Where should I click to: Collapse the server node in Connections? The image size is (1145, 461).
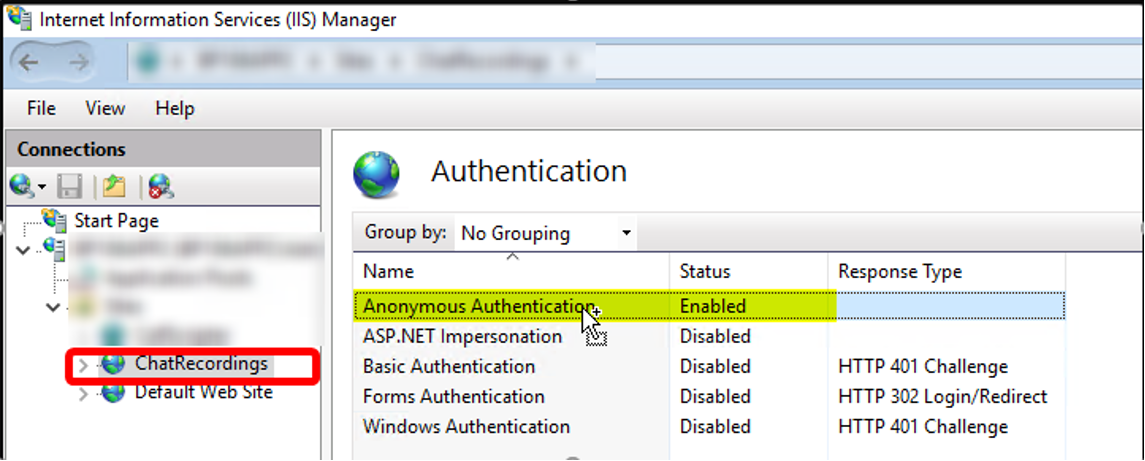(x=23, y=250)
